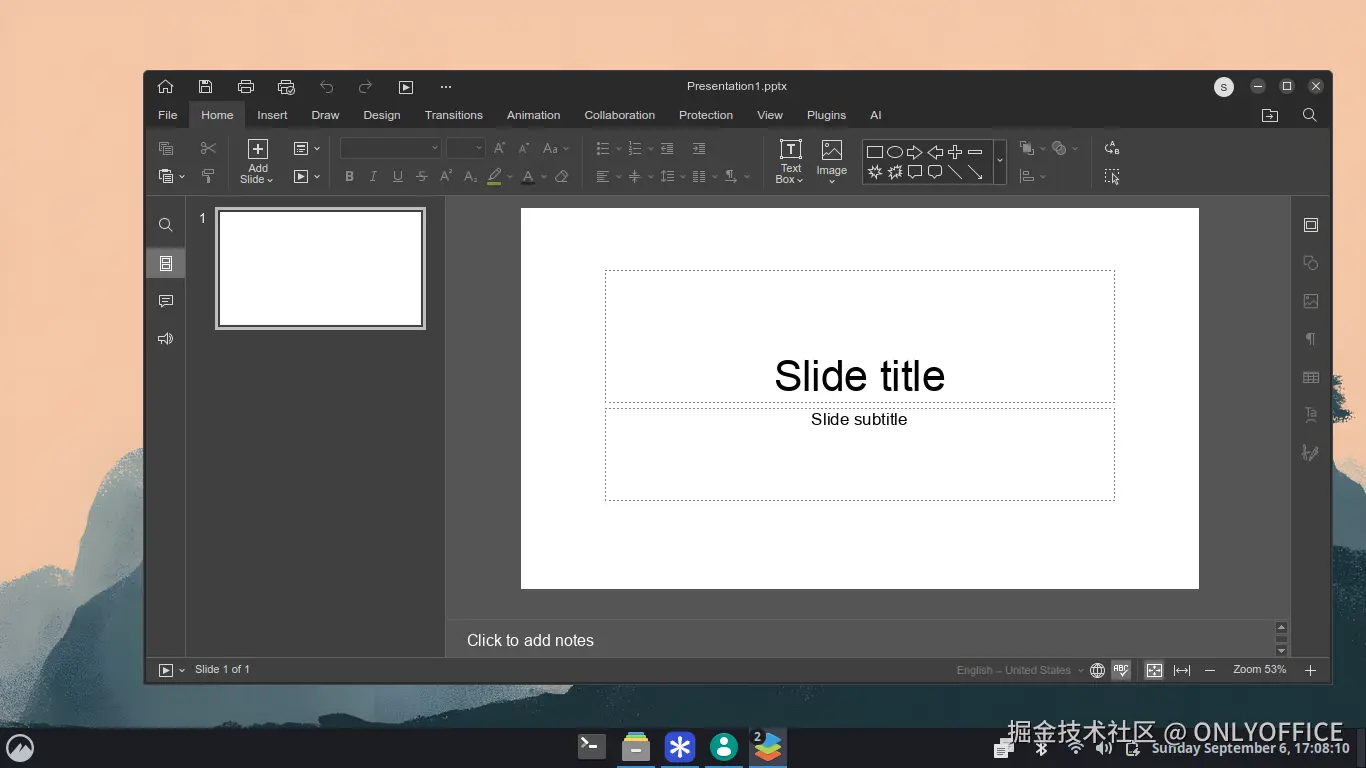Image resolution: width=1366 pixels, height=768 pixels.
Task: Open the Feedback megaphone icon in left sidebar
Action: pyautogui.click(x=166, y=339)
